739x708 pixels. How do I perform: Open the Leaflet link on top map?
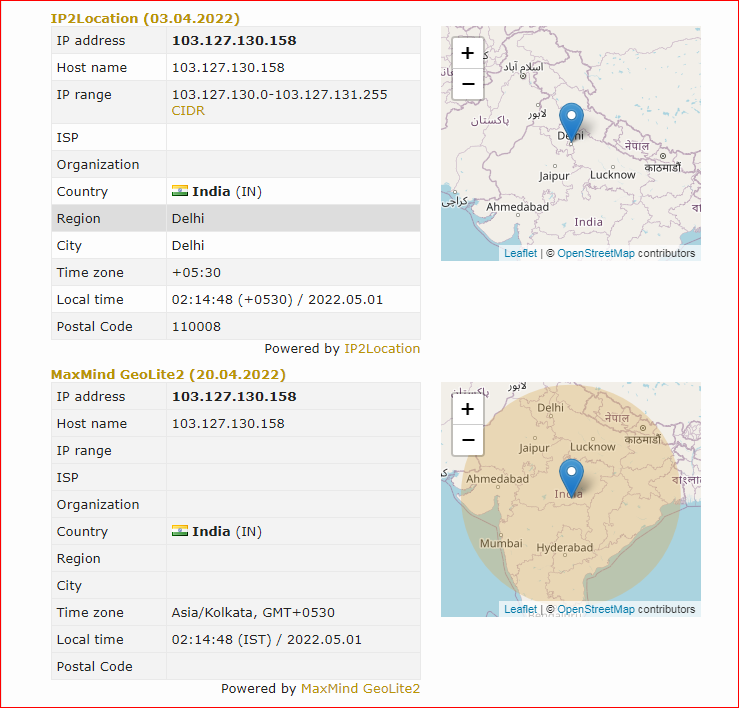(x=520, y=254)
